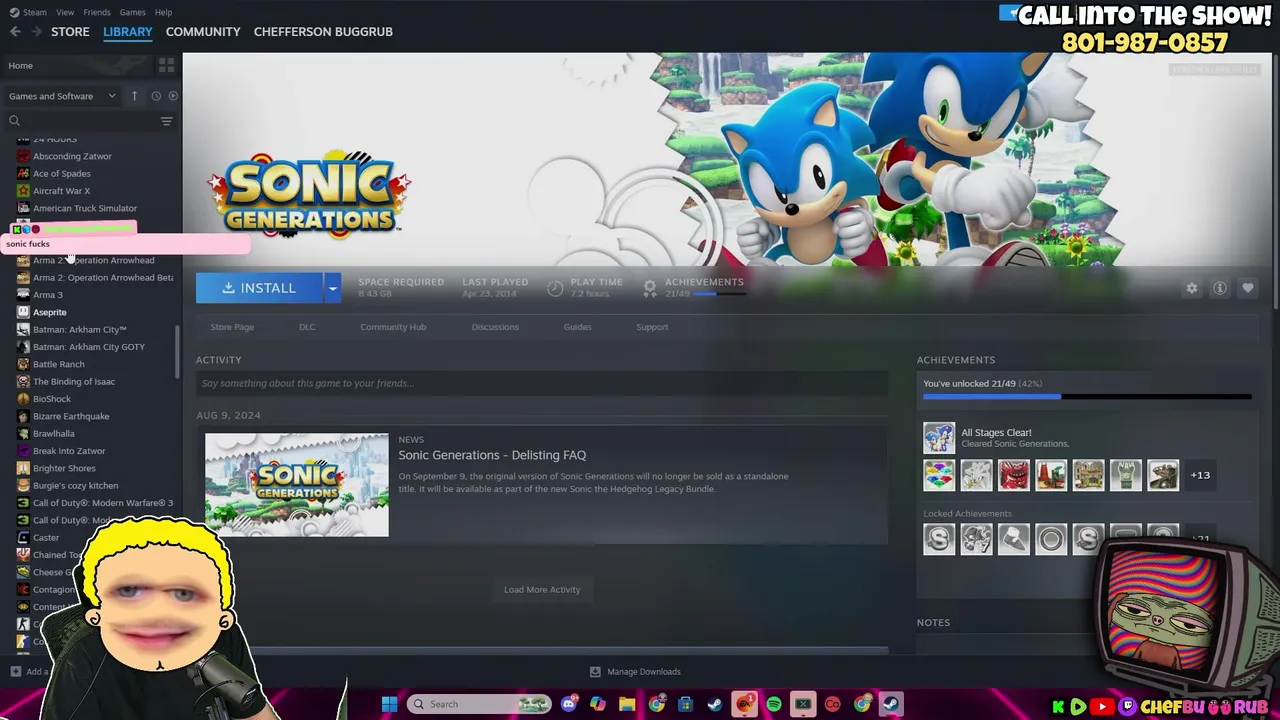Show 13 more unlocked achievements
1280x720 pixels.
click(x=1200, y=475)
